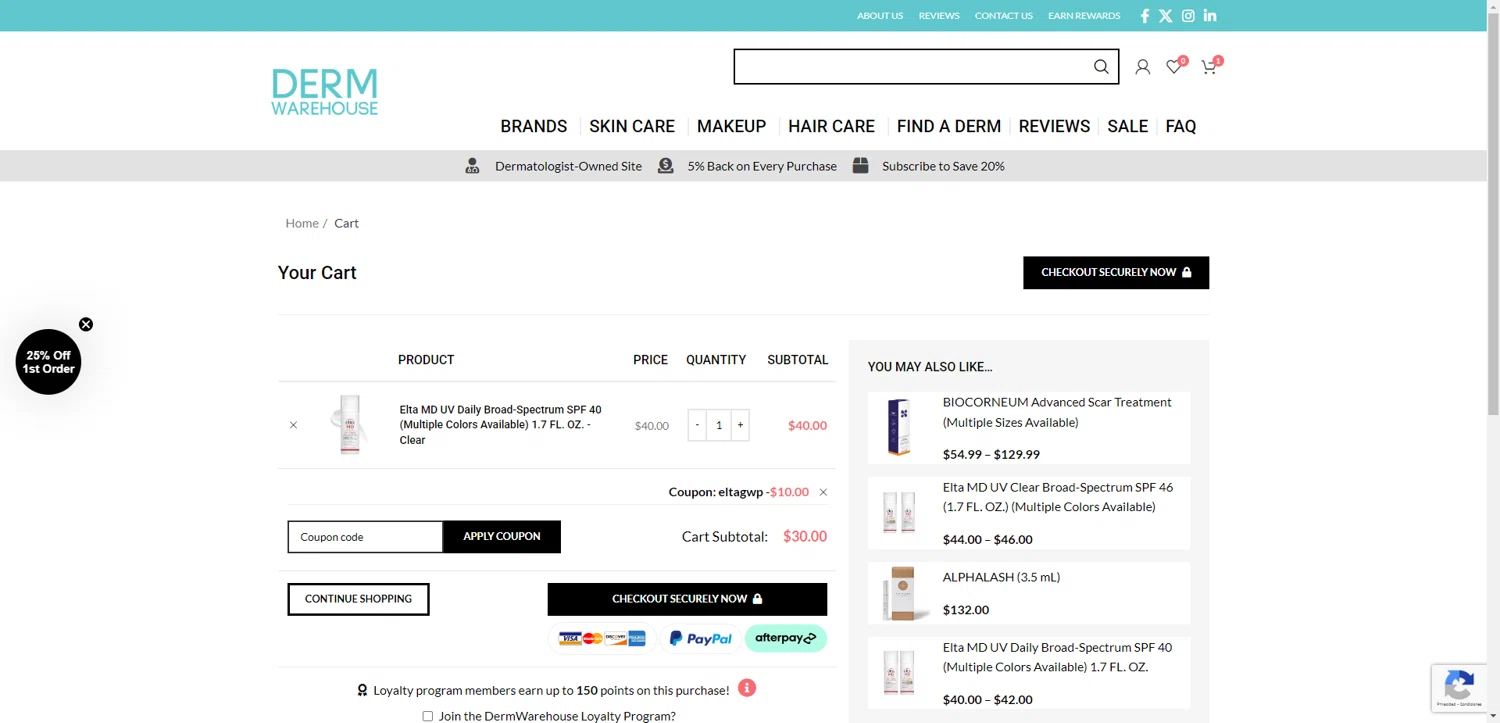This screenshot has height=723, width=1500.
Task: Click the top Checkout Securely Now button
Action: point(1116,273)
